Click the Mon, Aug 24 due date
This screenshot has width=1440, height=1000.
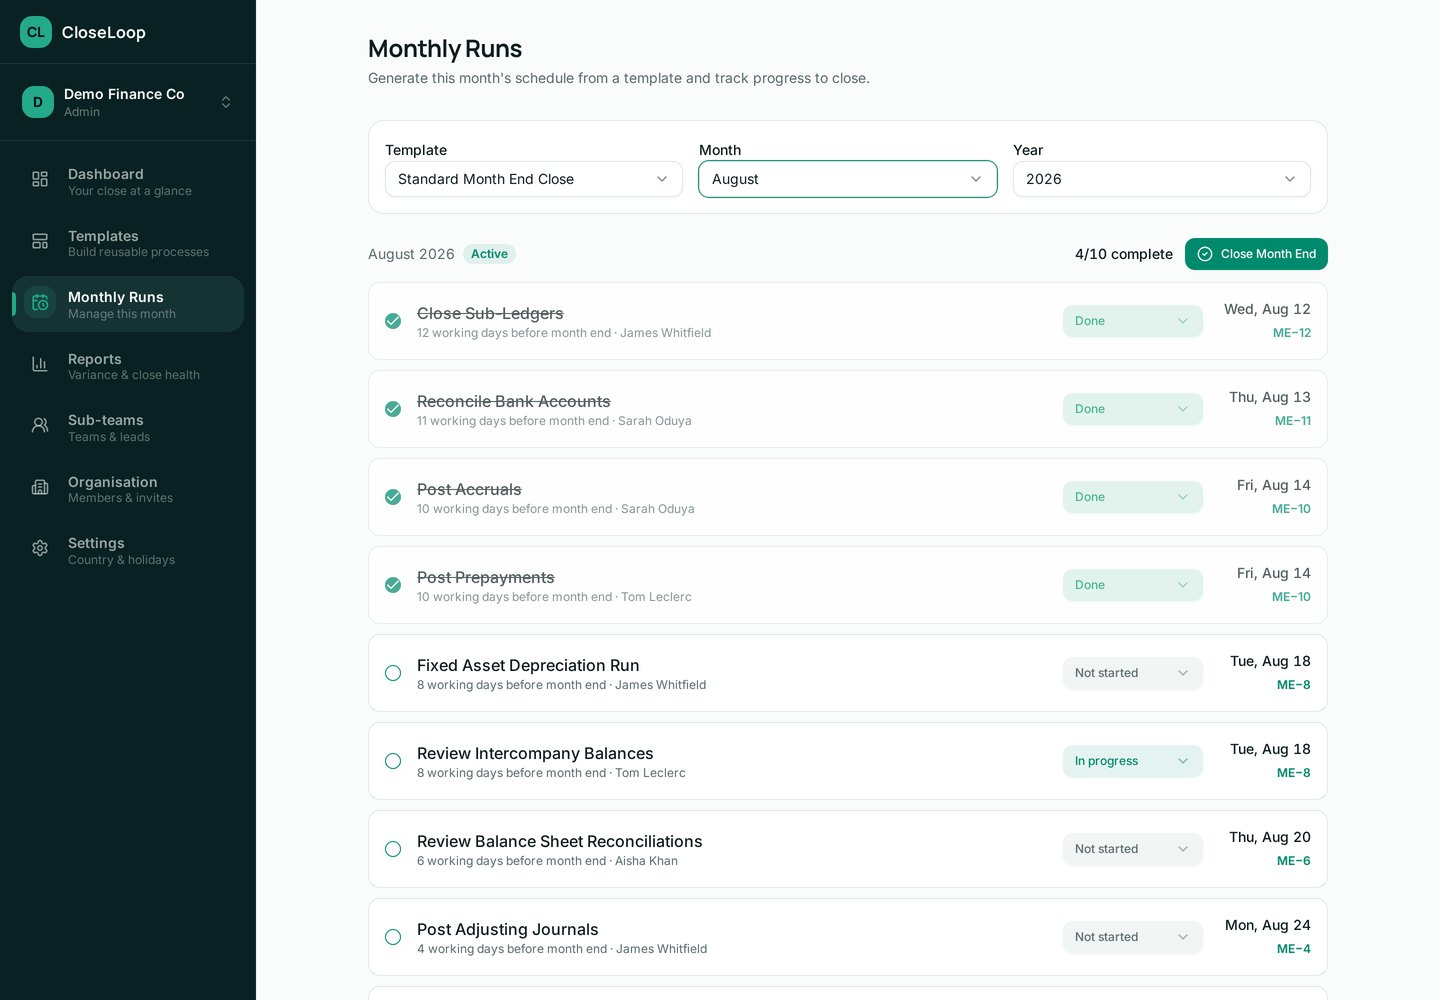point(1268,925)
